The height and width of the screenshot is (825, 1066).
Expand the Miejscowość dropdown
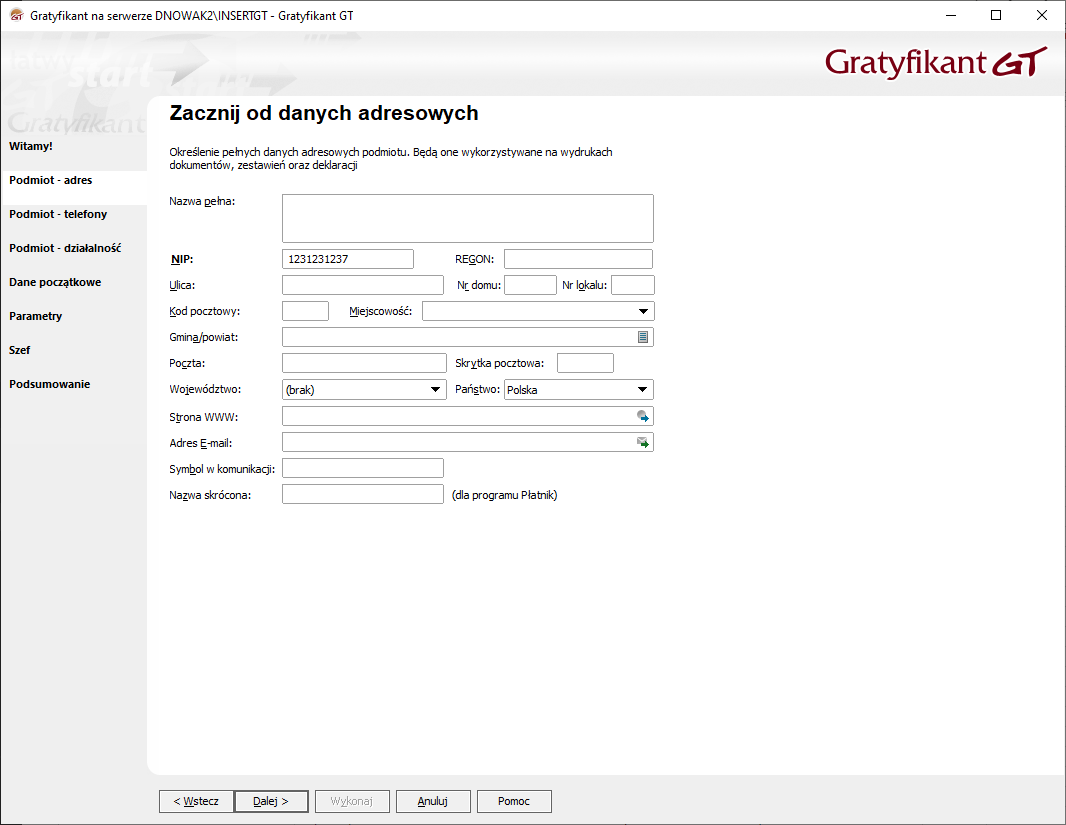pos(643,311)
